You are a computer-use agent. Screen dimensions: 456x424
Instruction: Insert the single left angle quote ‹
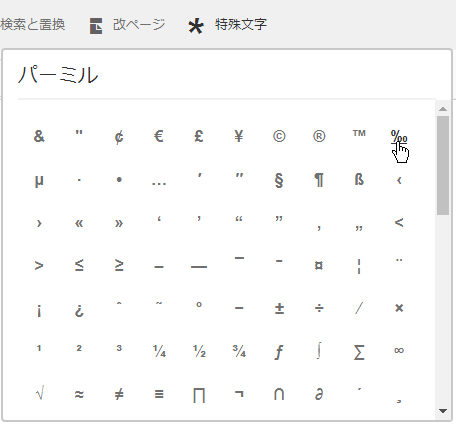click(x=399, y=181)
